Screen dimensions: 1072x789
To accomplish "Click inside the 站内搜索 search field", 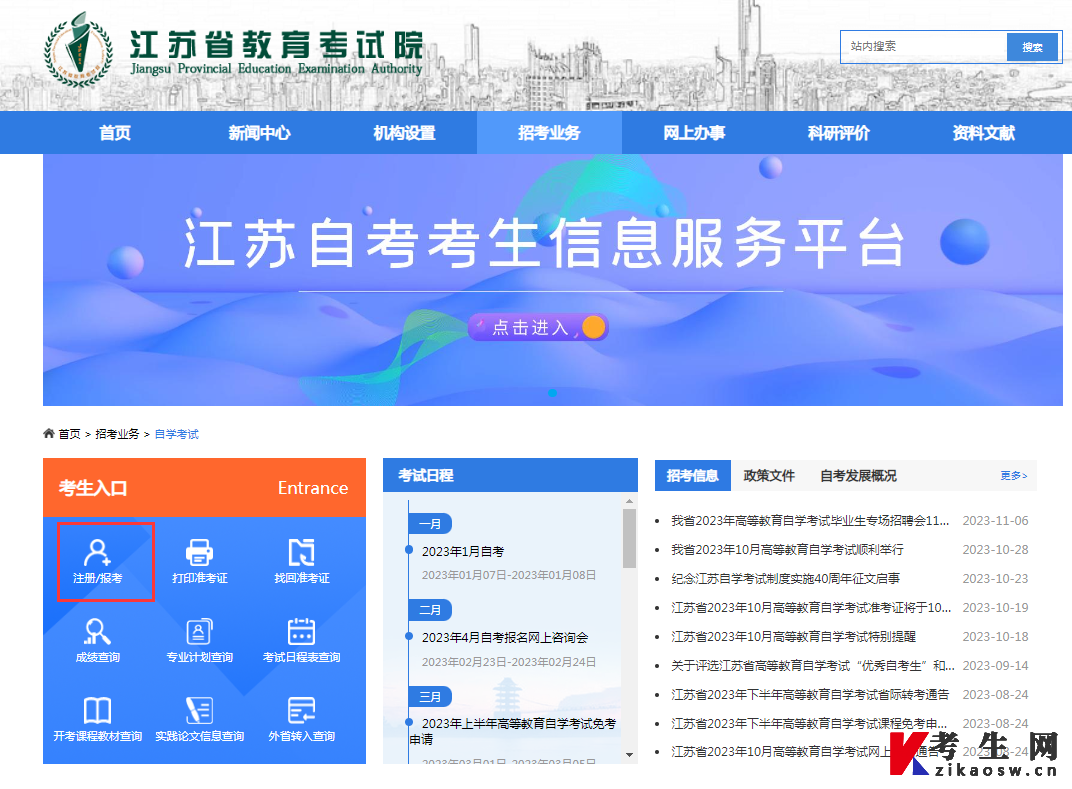I will tap(920, 46).
